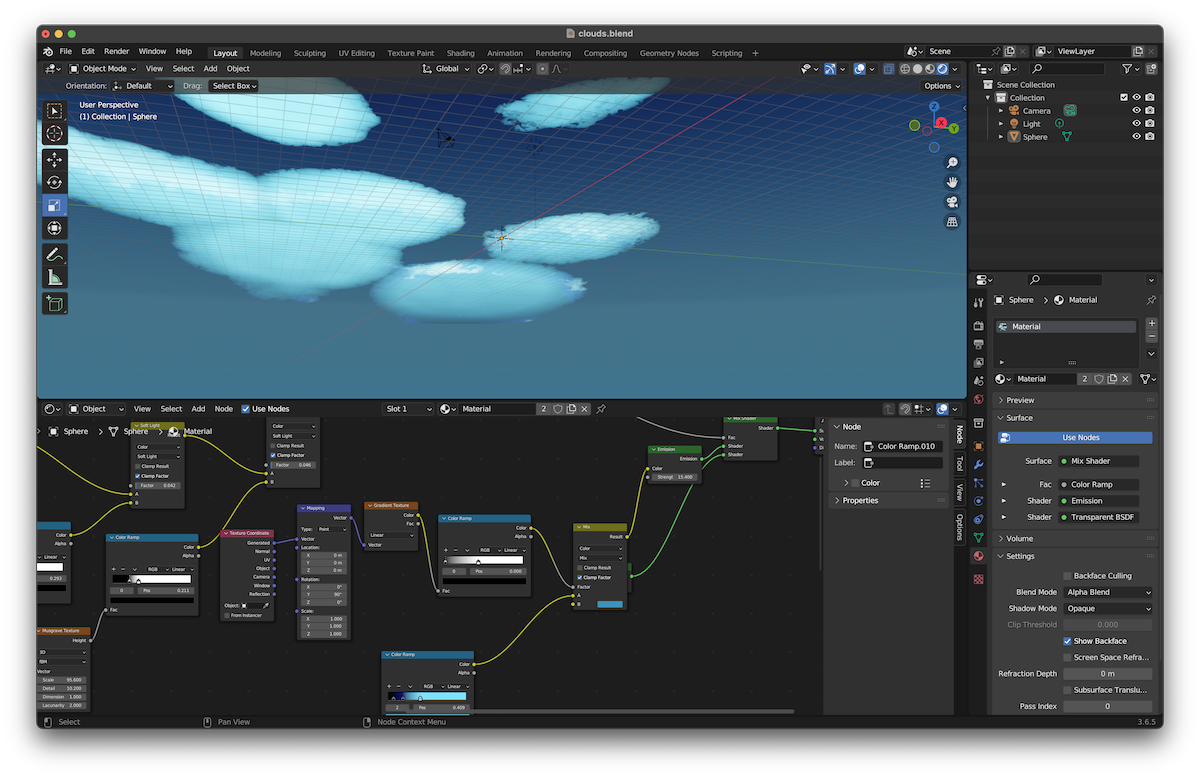
Task: Hide the Camera in viewport
Action: [x=1136, y=110]
